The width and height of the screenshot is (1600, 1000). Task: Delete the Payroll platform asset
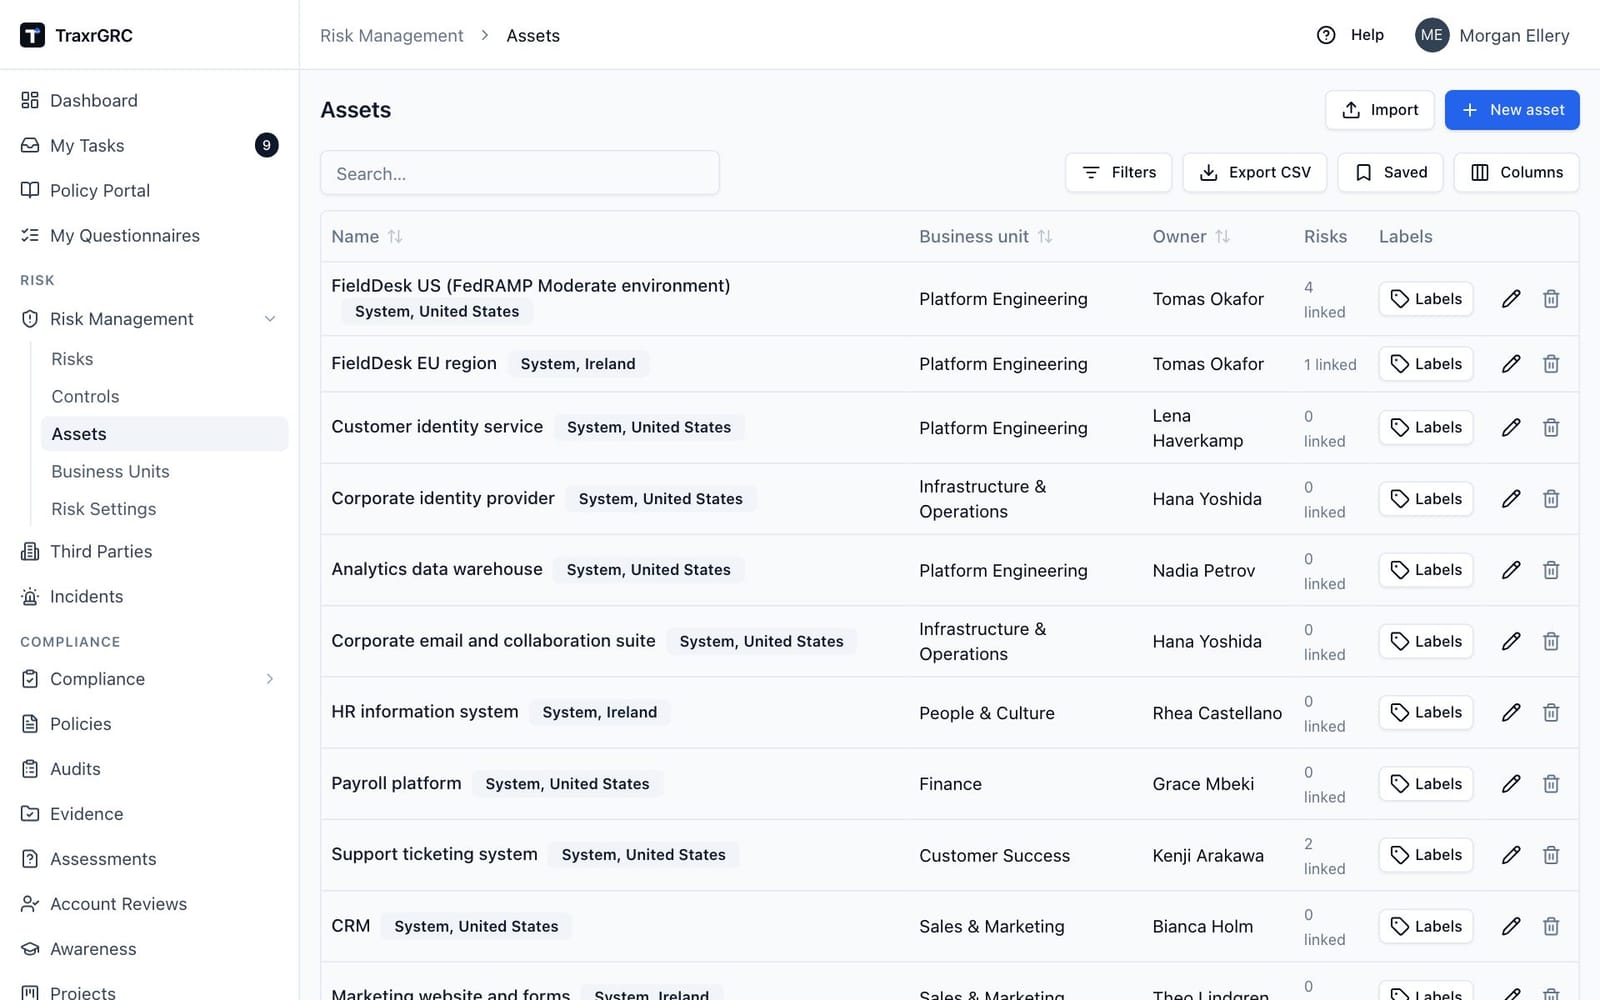click(1551, 784)
